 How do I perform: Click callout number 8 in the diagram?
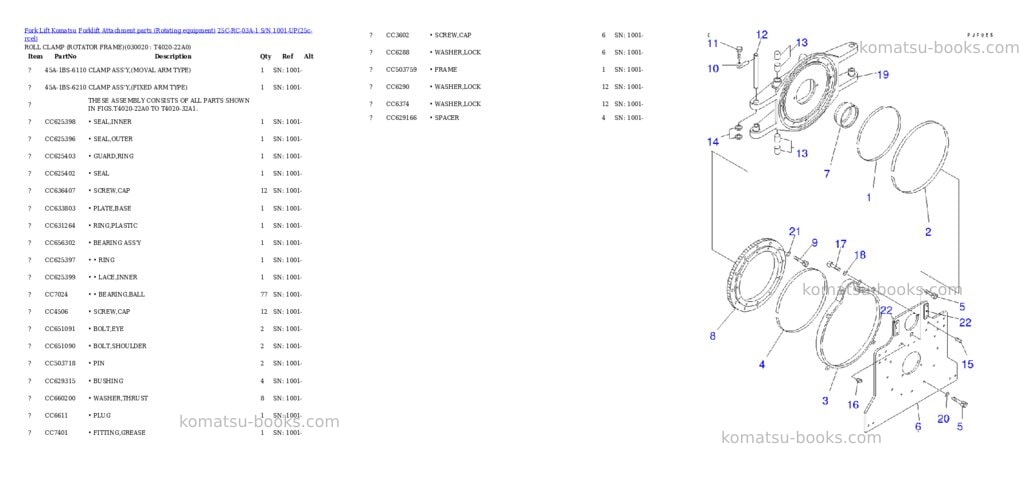[712, 336]
